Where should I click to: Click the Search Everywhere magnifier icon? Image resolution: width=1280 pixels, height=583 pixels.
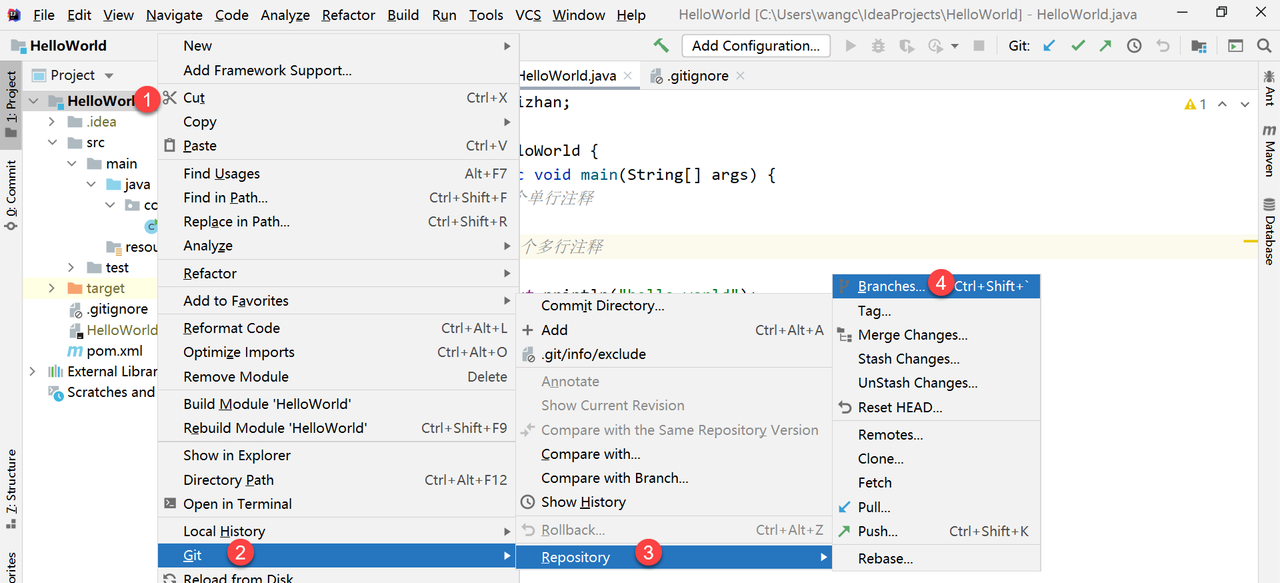tap(1264, 46)
